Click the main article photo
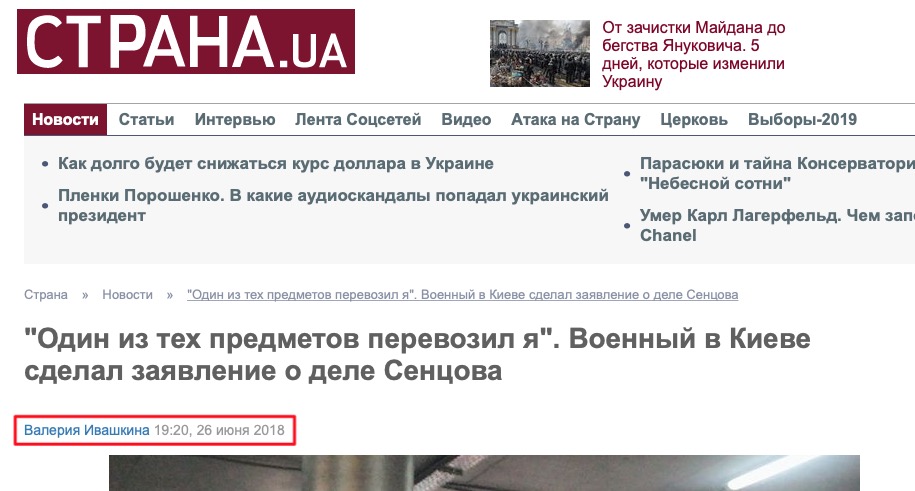Screen dimensions: 915x491 coord(484,473)
